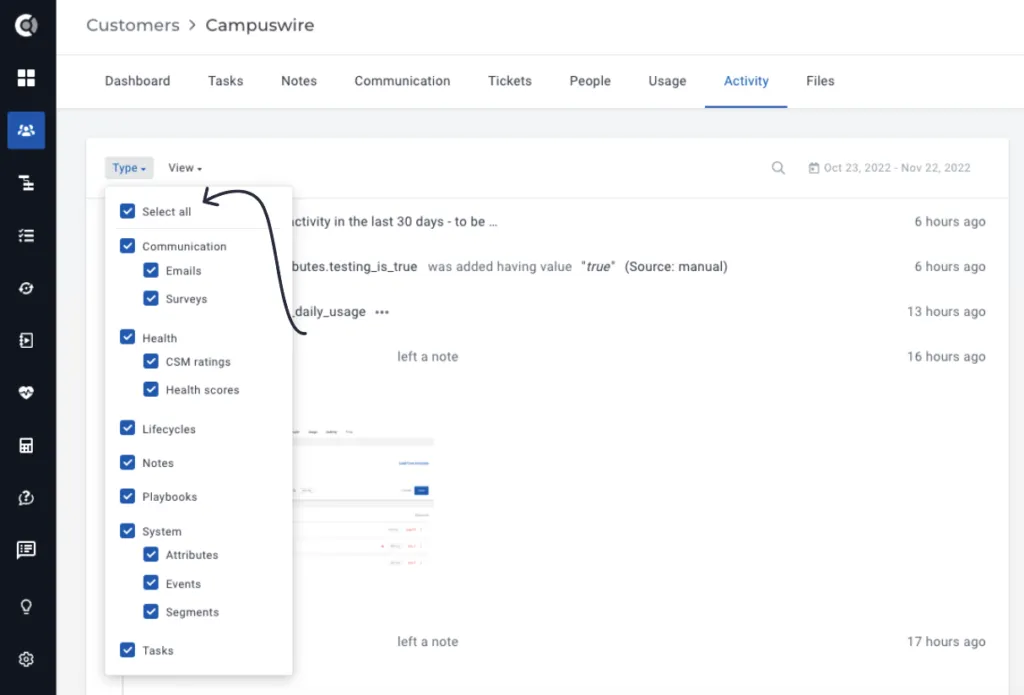Open the health heart icon in the sidebar

[26, 393]
